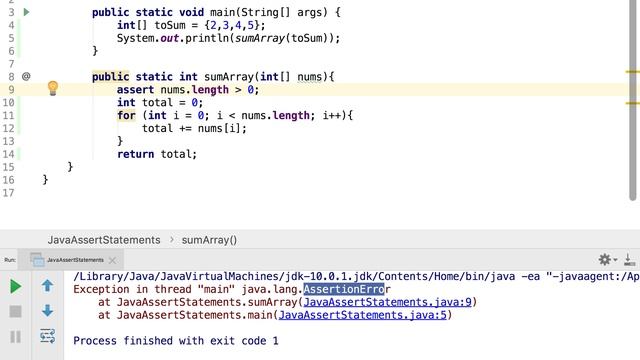Click the assert keyword on line 9
640x360 pixels.
[x=136, y=90]
